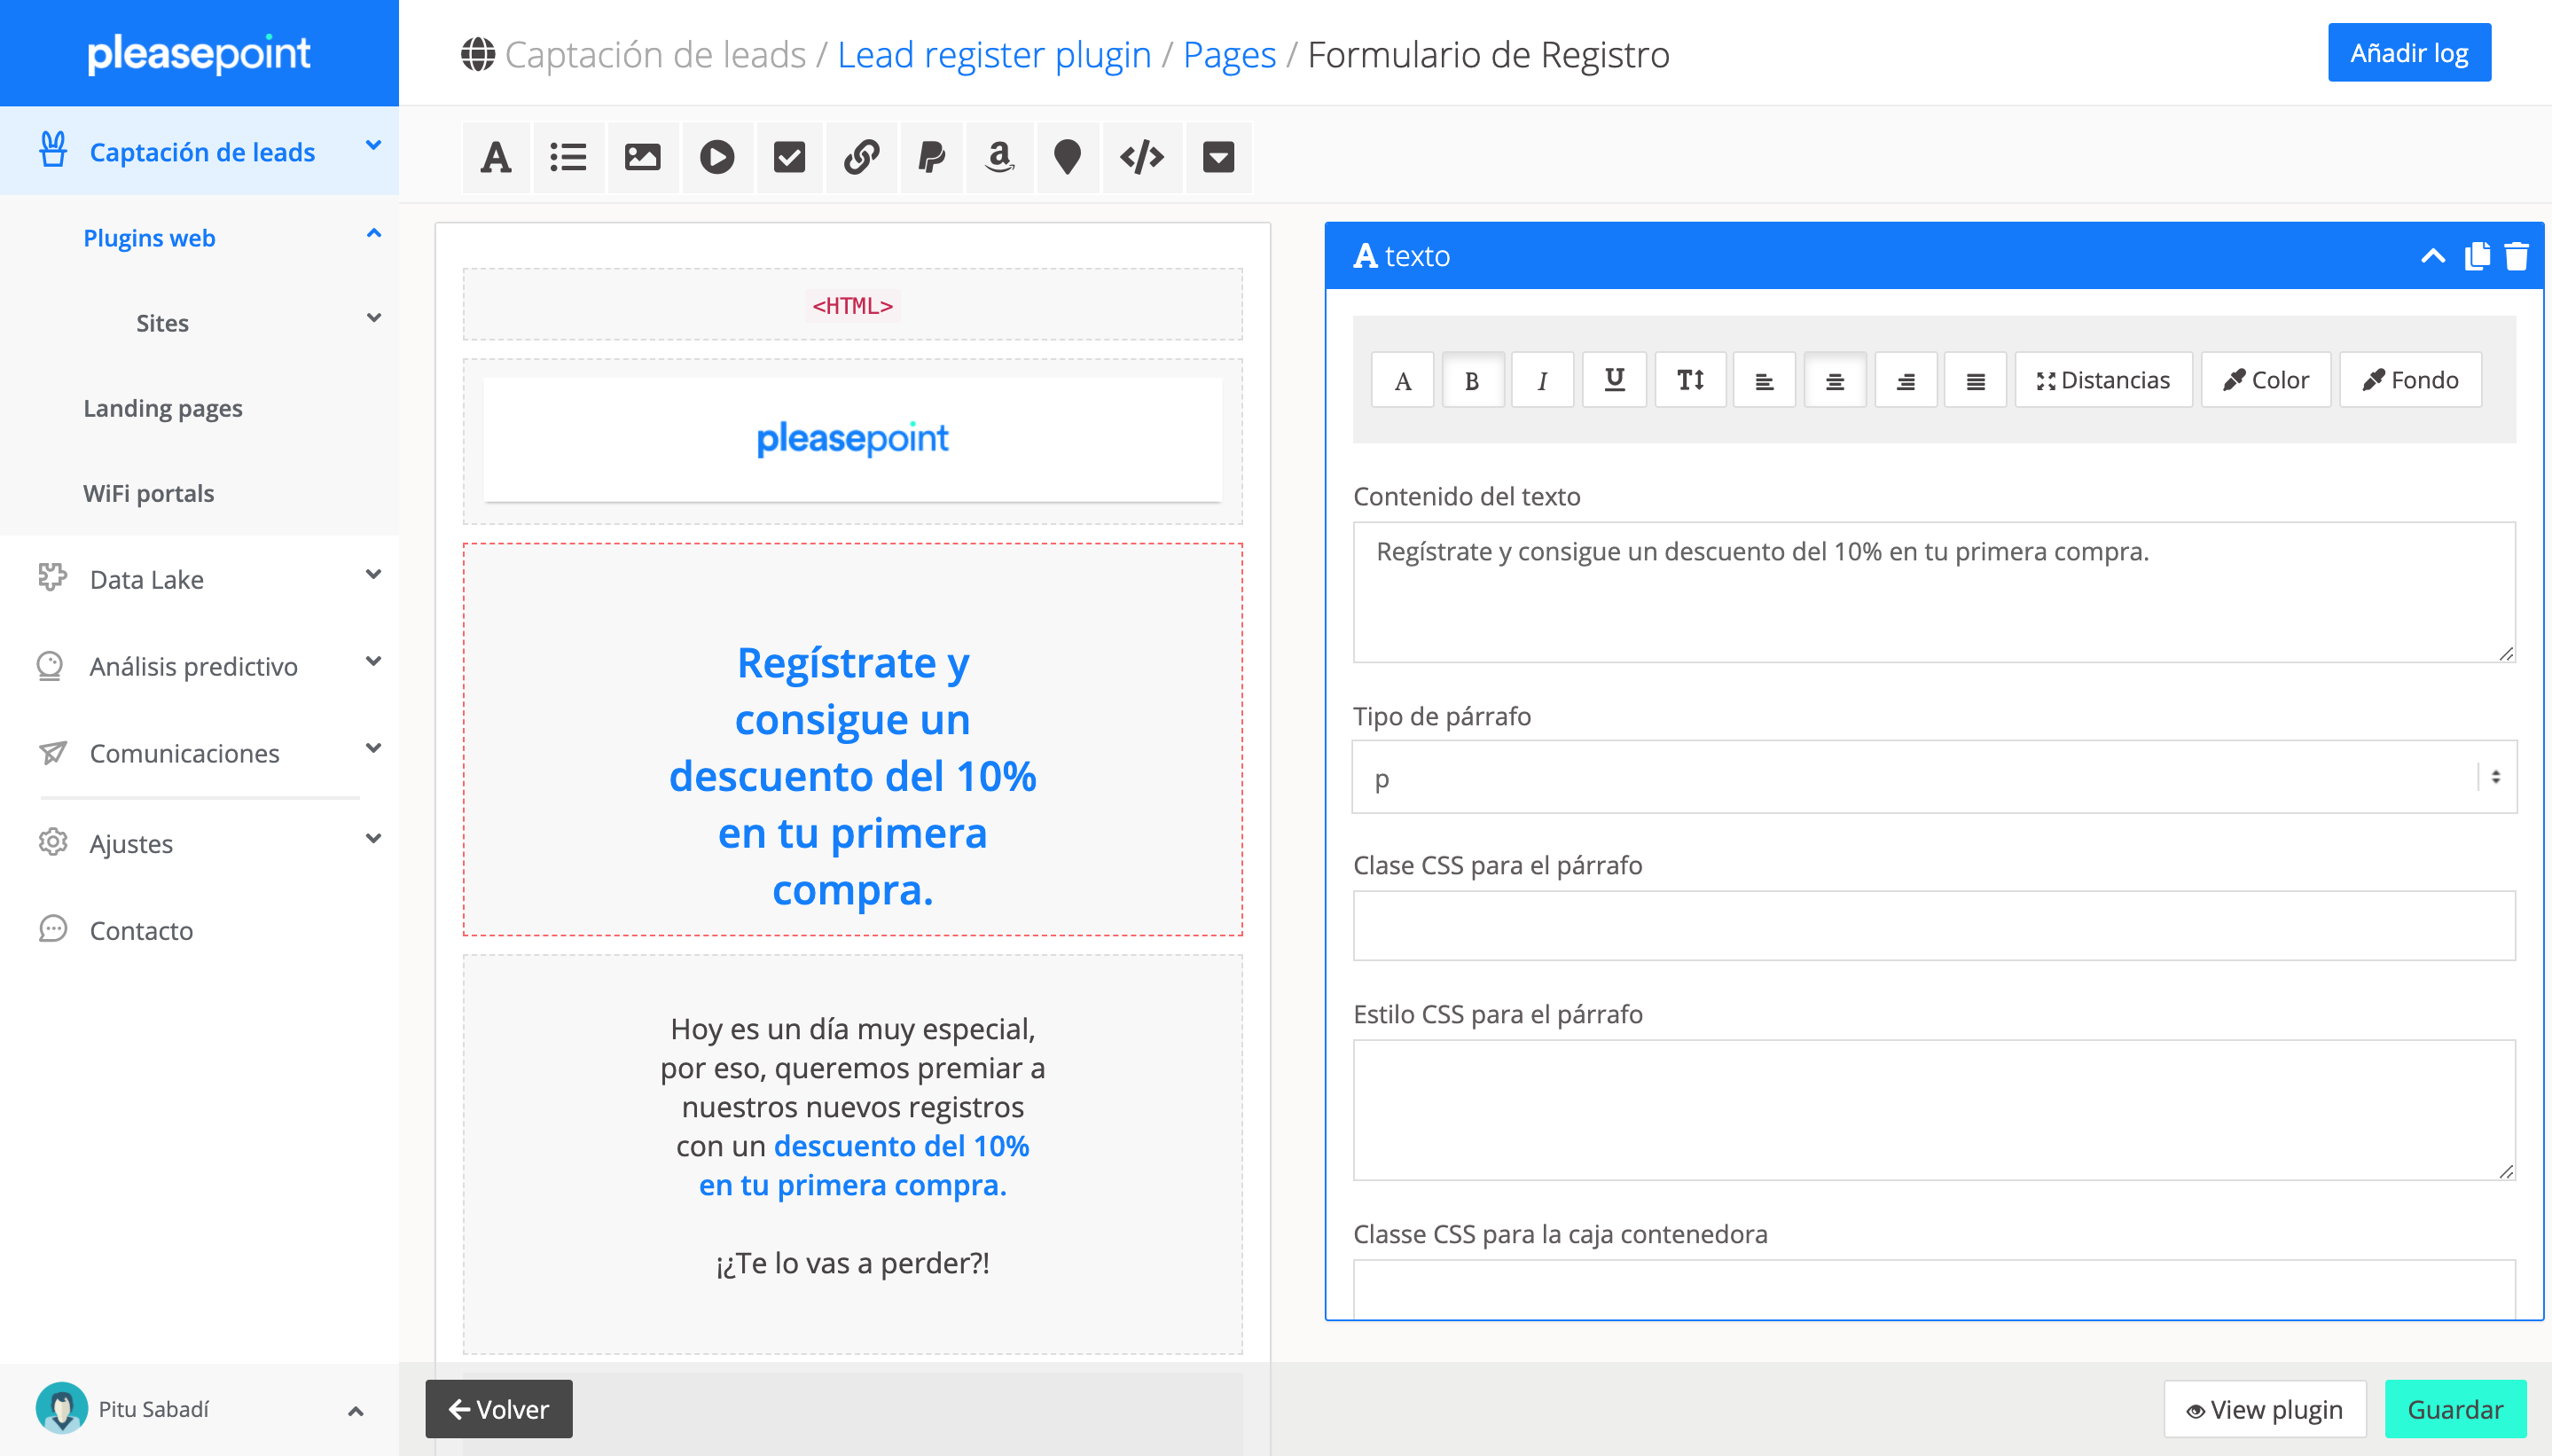Open the Color picker for text

(x=2265, y=380)
